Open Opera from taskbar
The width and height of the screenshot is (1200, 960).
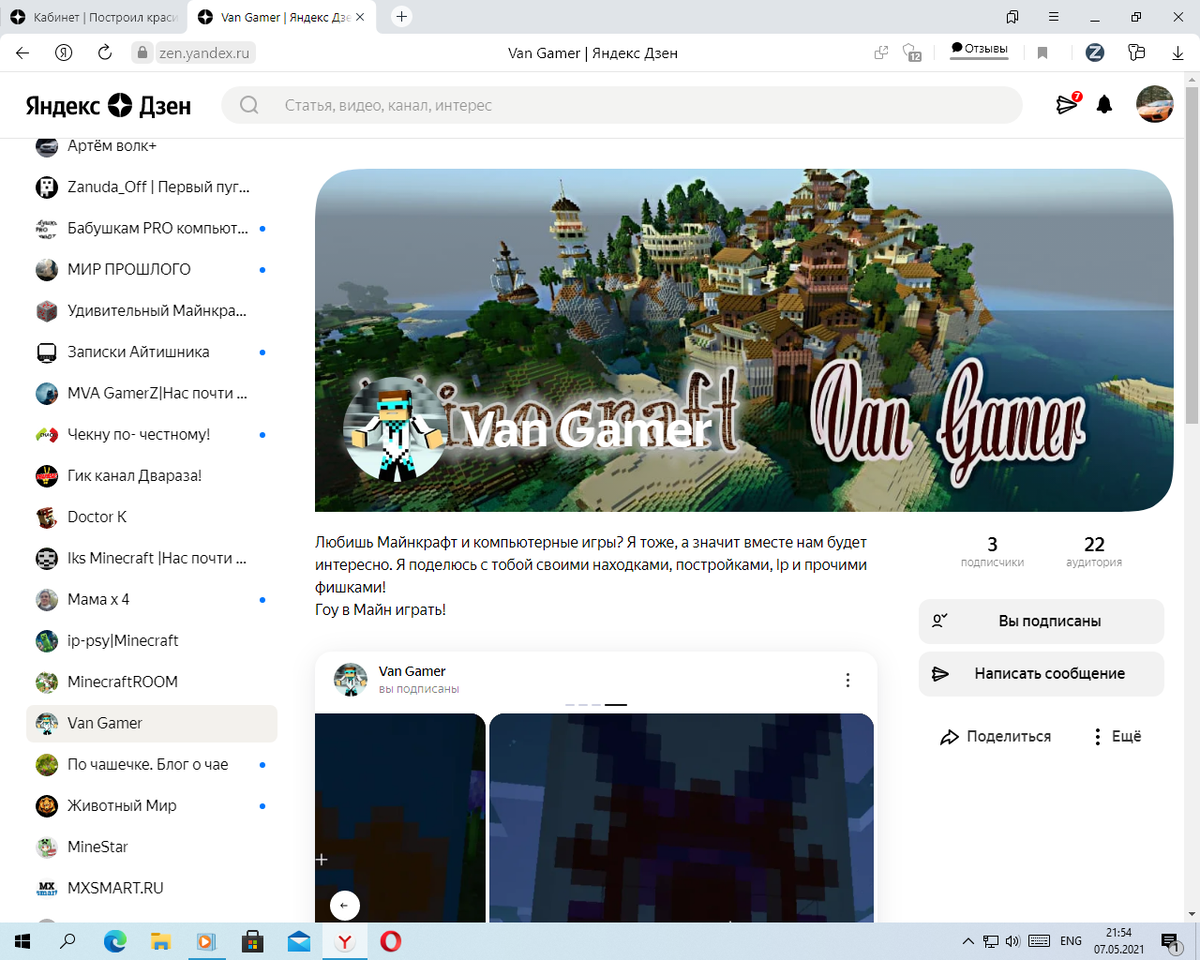point(391,941)
